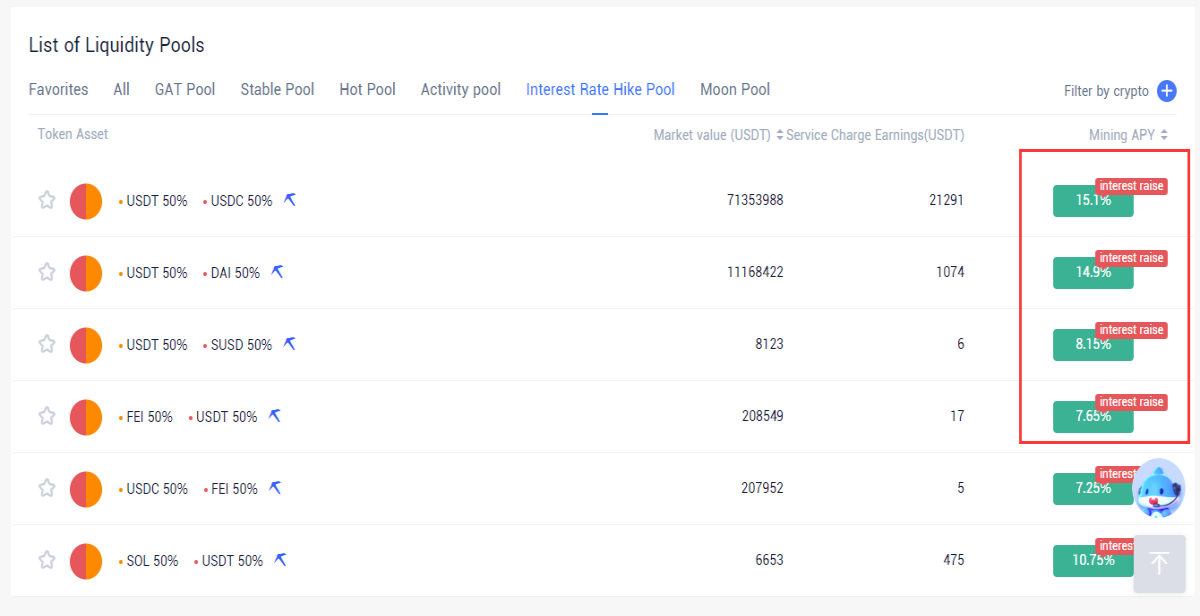This screenshot has height=616, width=1200.
Task: Click the interest raise badge on USDT/SUSD row
Action: [x=1131, y=330]
